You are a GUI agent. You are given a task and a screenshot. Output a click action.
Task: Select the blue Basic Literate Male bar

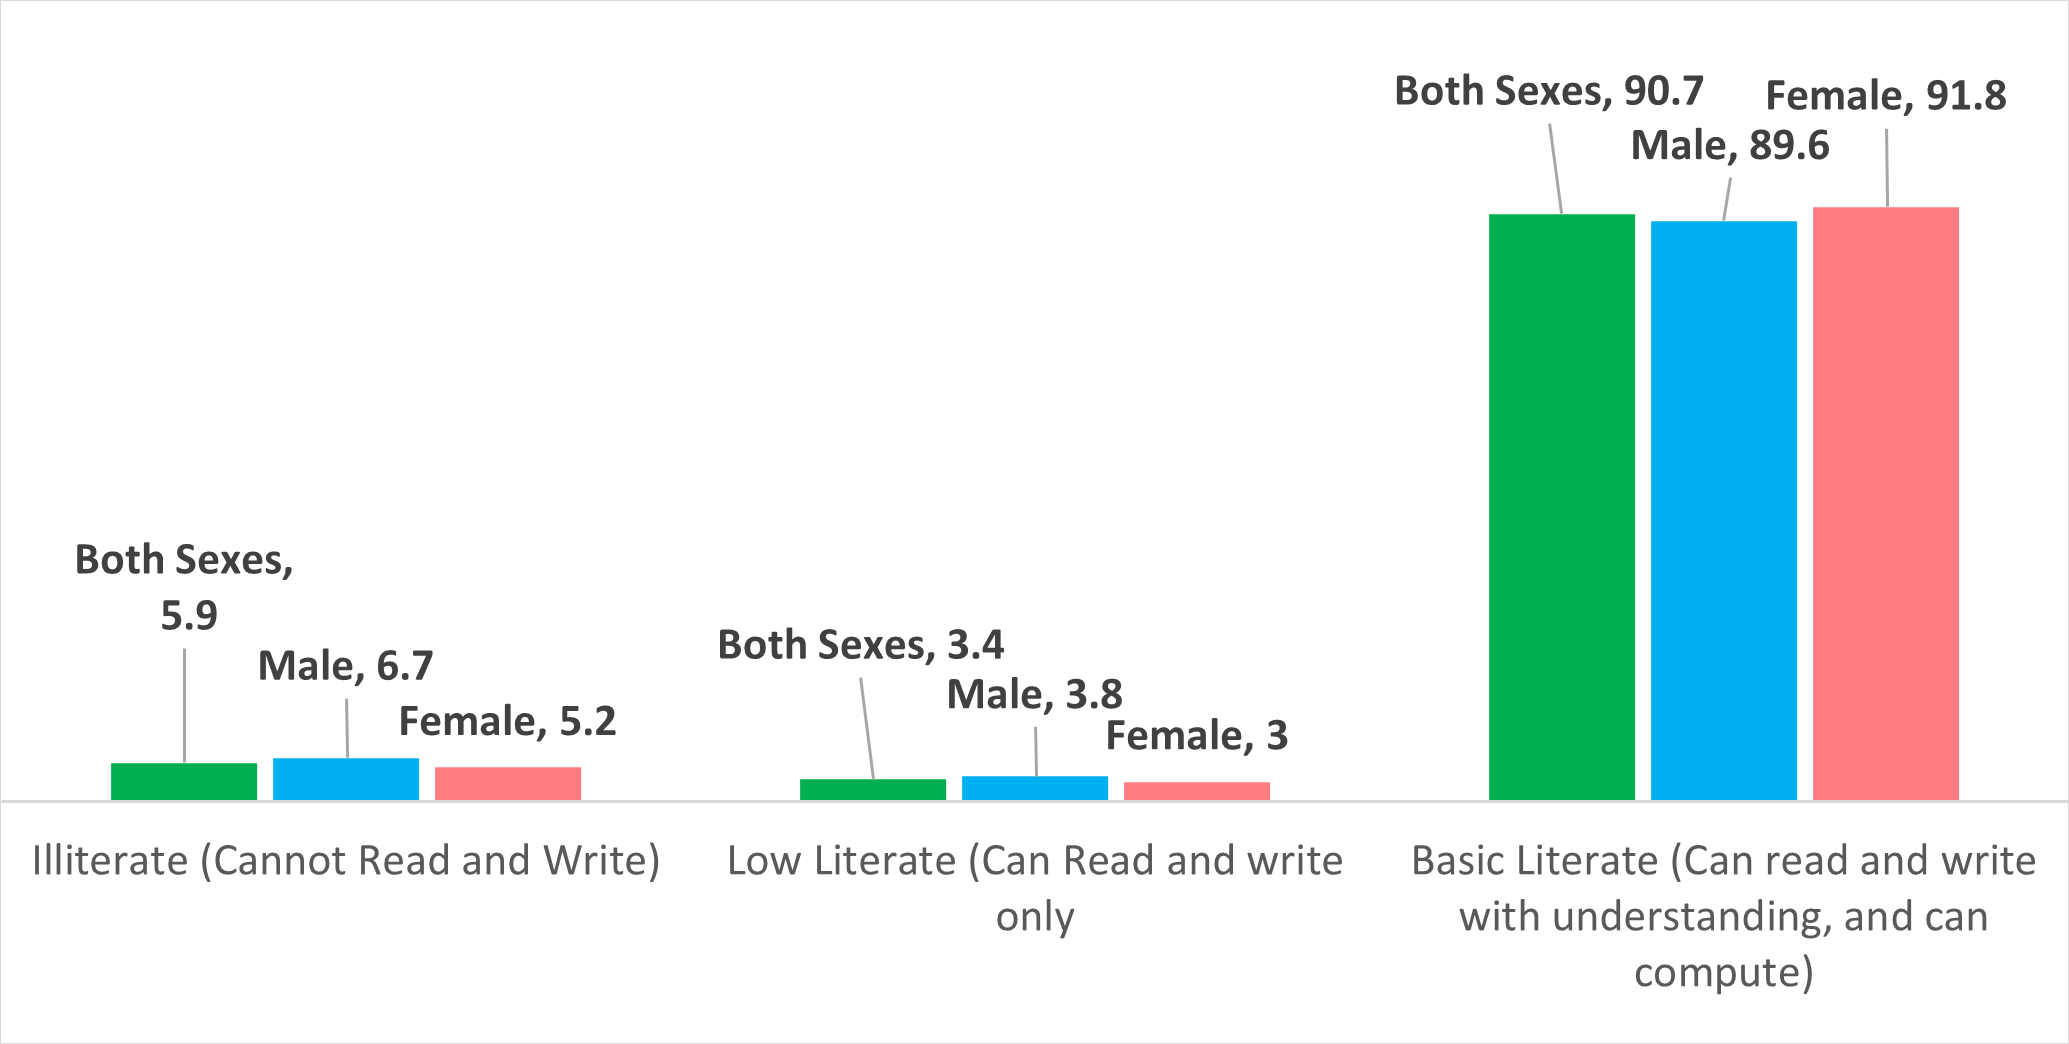(1724, 510)
